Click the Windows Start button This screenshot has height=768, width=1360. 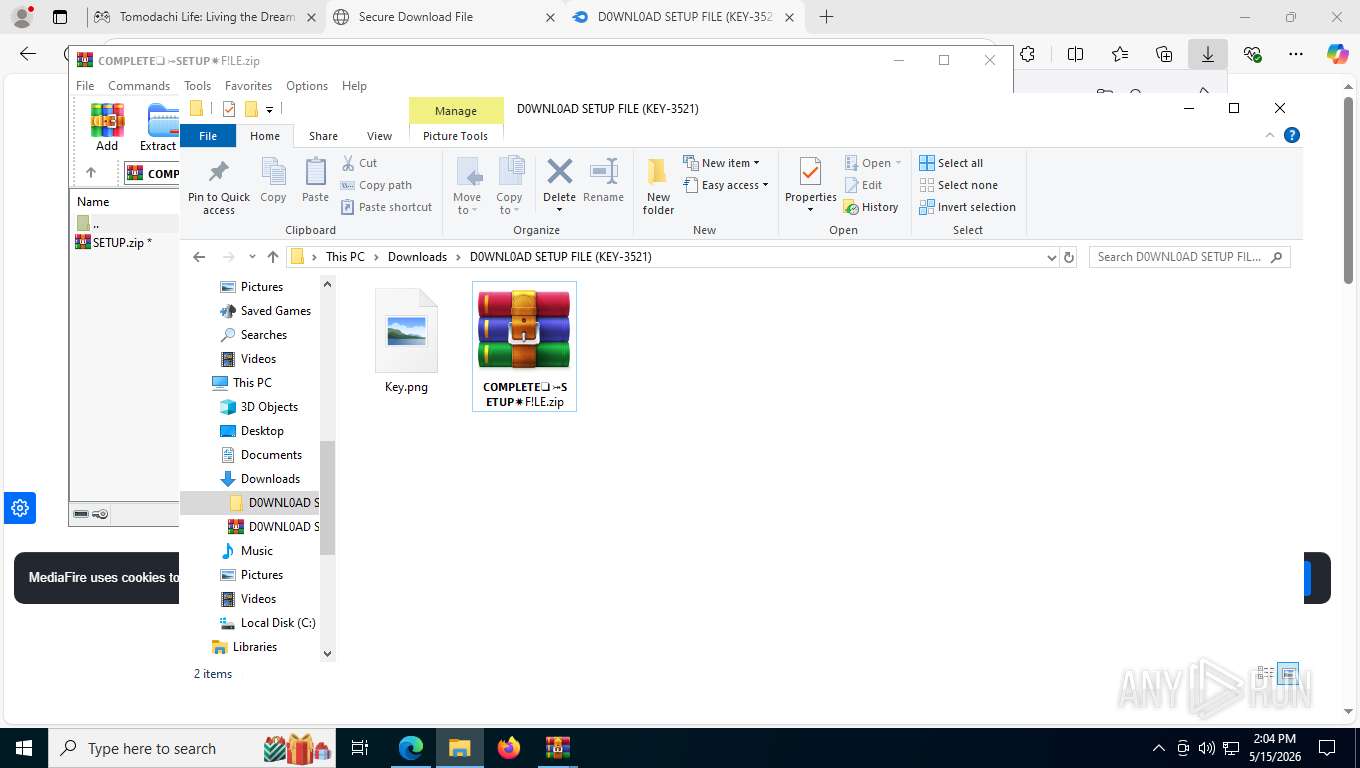point(23,748)
